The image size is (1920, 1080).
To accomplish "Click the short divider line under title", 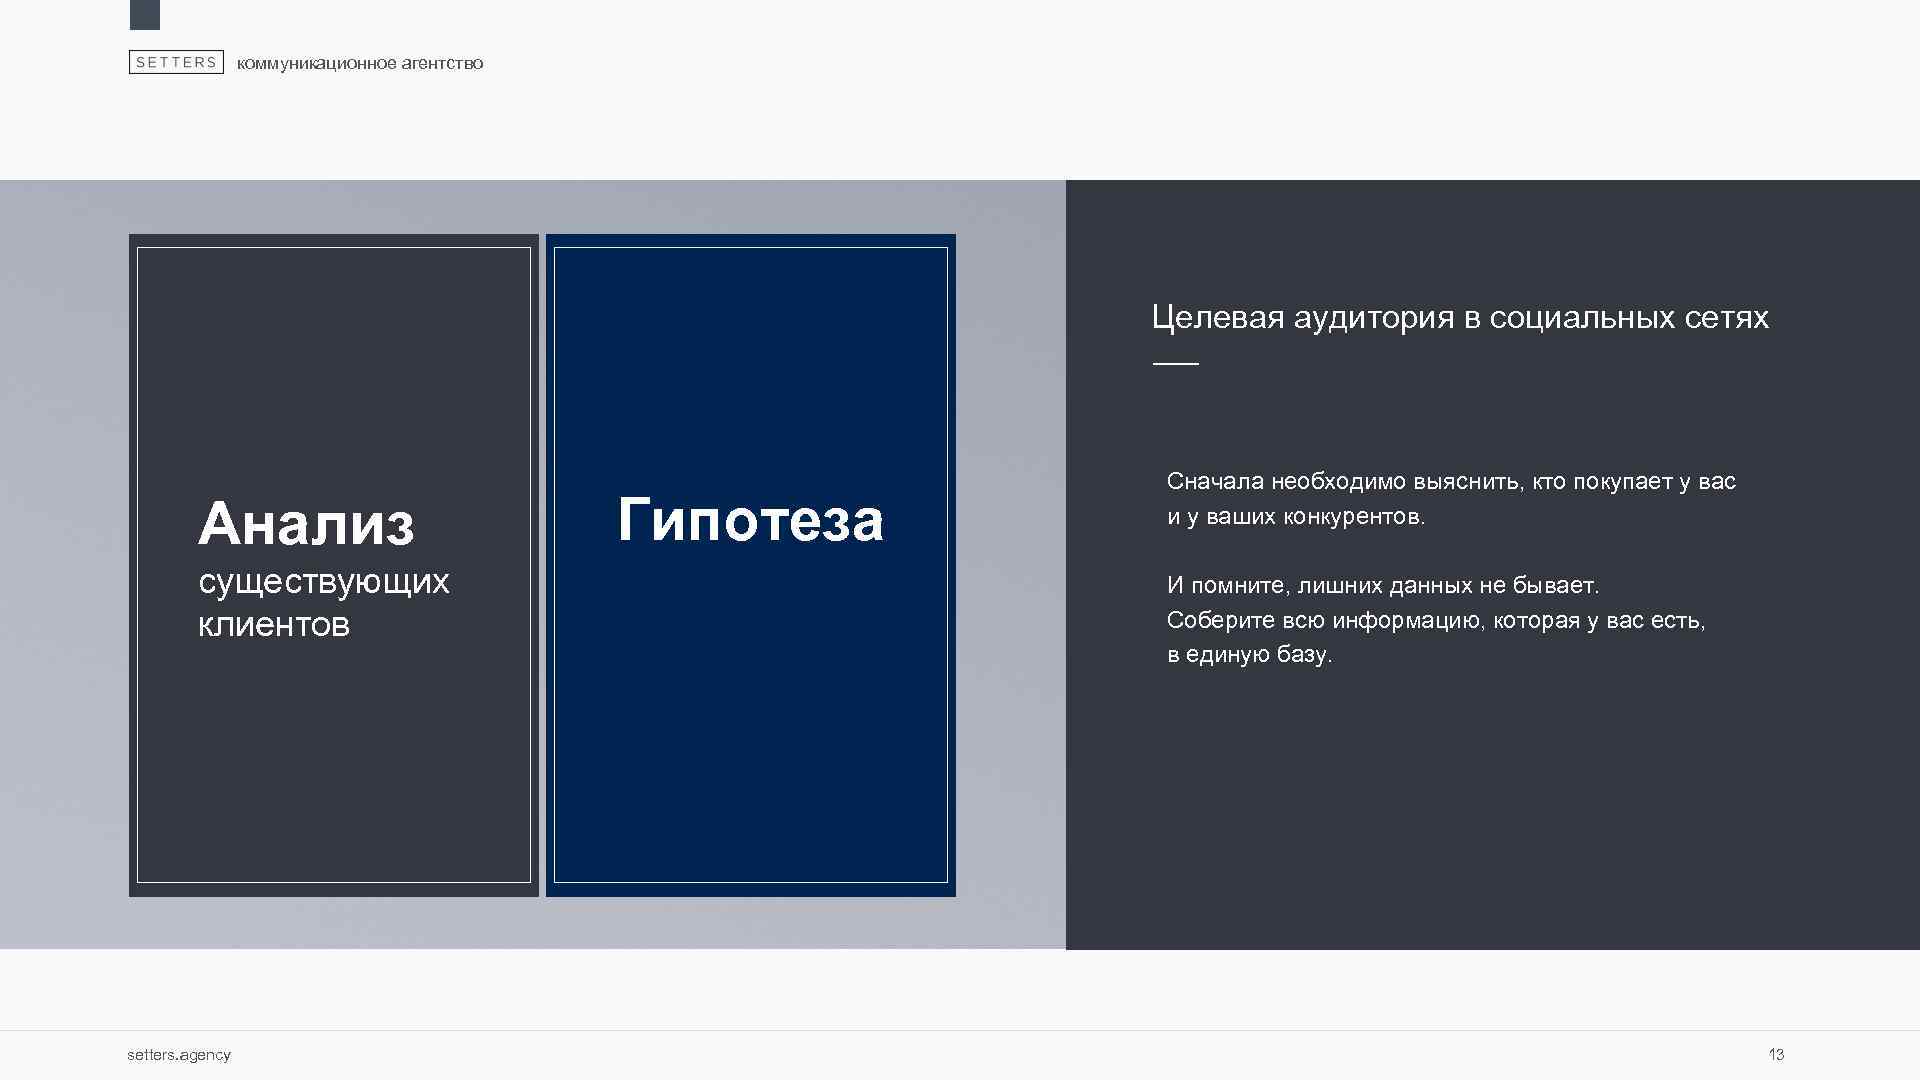I will pos(1175,363).
